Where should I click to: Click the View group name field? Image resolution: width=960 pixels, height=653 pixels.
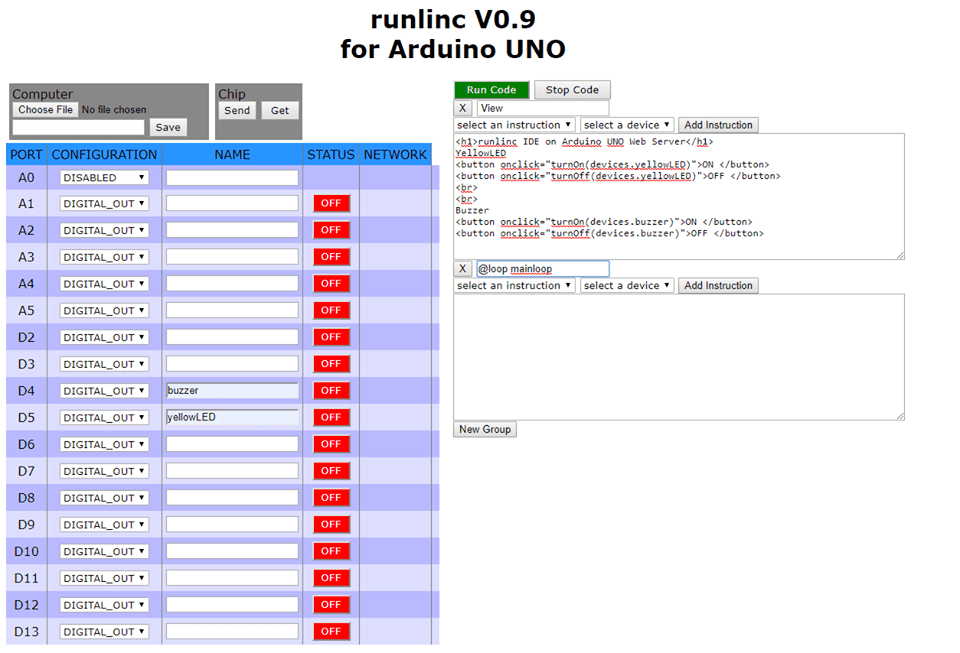click(543, 108)
